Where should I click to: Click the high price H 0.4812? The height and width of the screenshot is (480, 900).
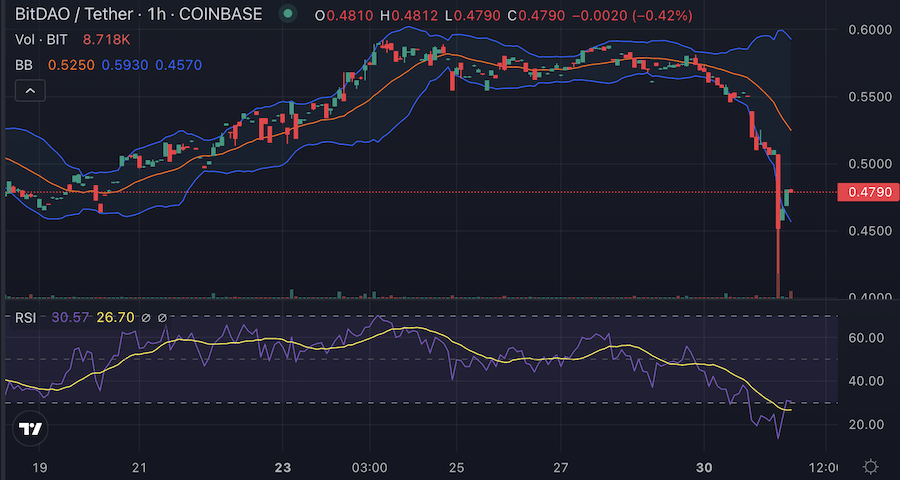(410, 15)
